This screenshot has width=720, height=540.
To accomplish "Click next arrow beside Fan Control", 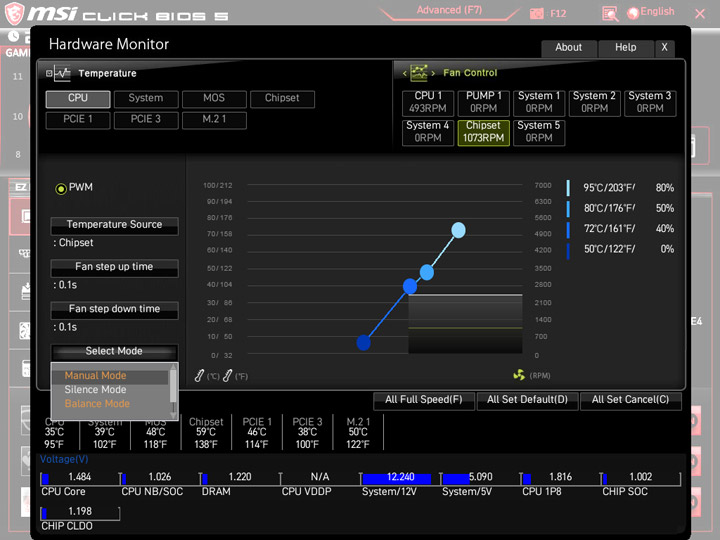I will 433,73.
